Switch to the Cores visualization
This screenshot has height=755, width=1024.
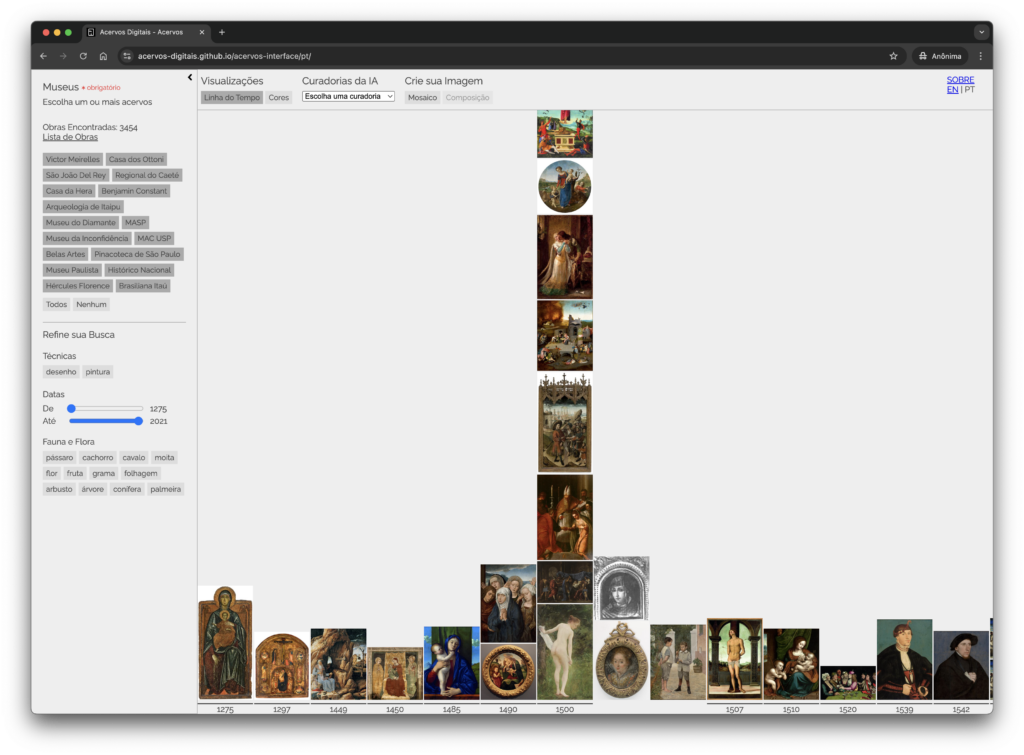pyautogui.click(x=279, y=98)
